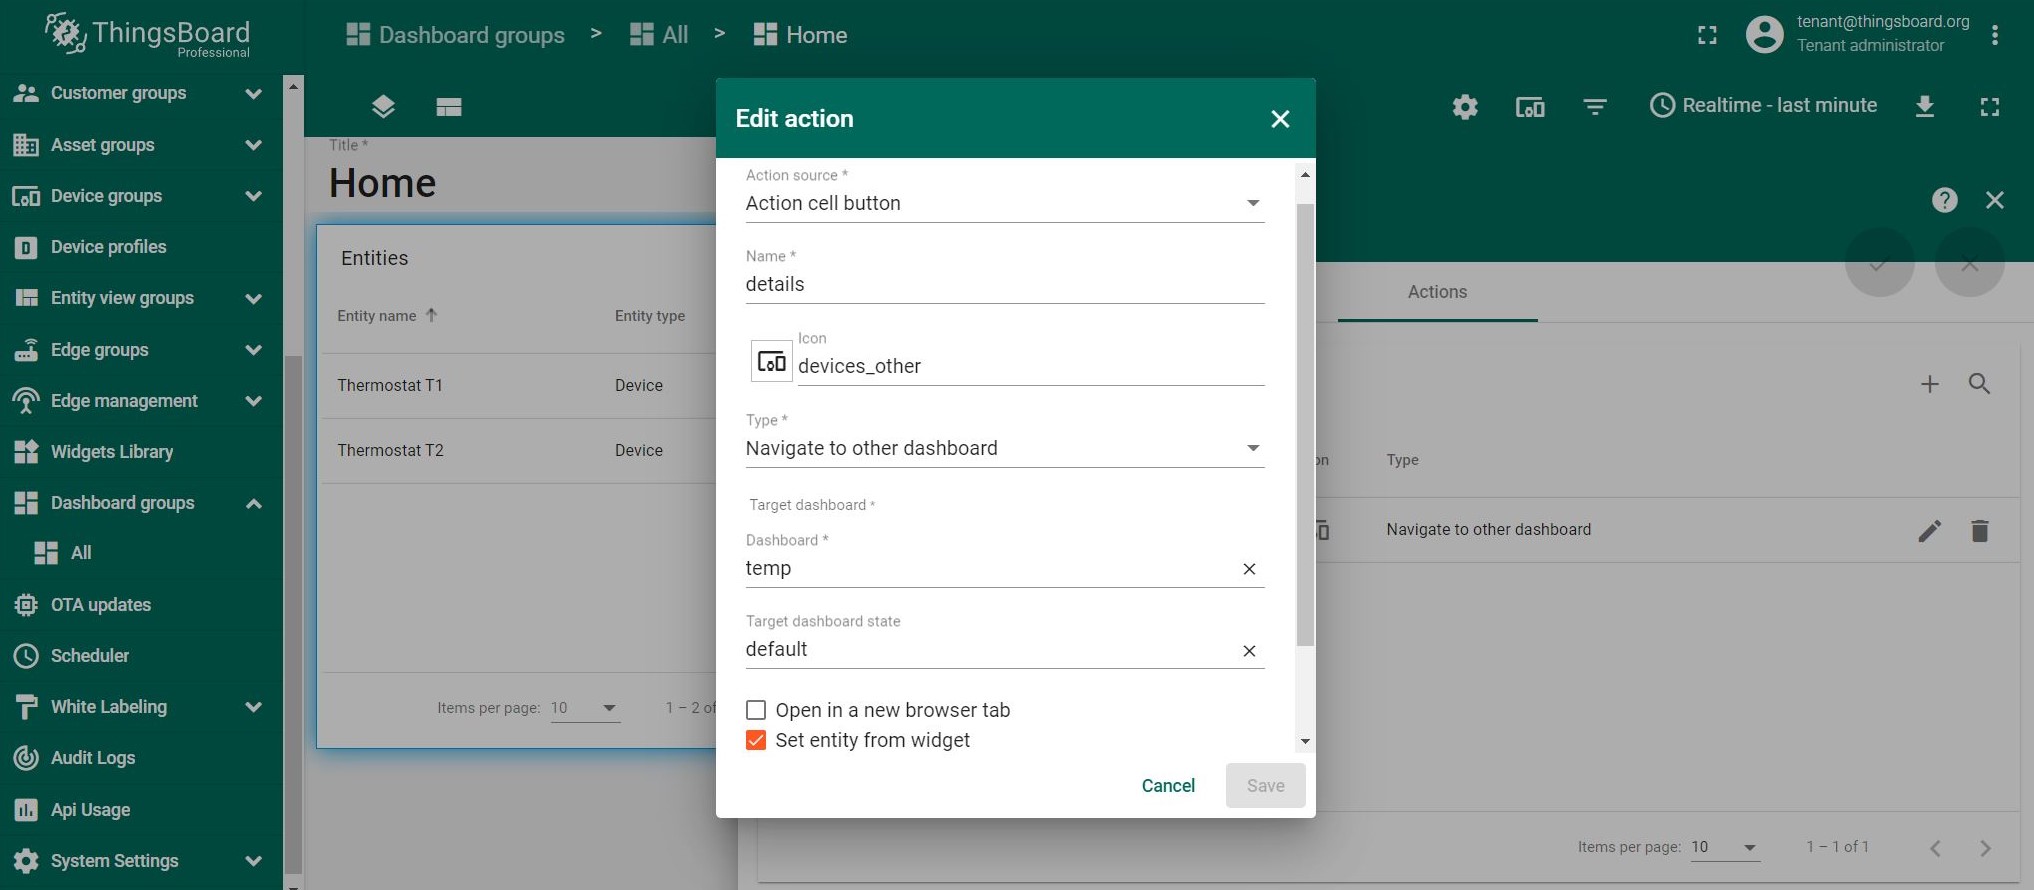Open the Api Usage chart icon

tap(26, 810)
